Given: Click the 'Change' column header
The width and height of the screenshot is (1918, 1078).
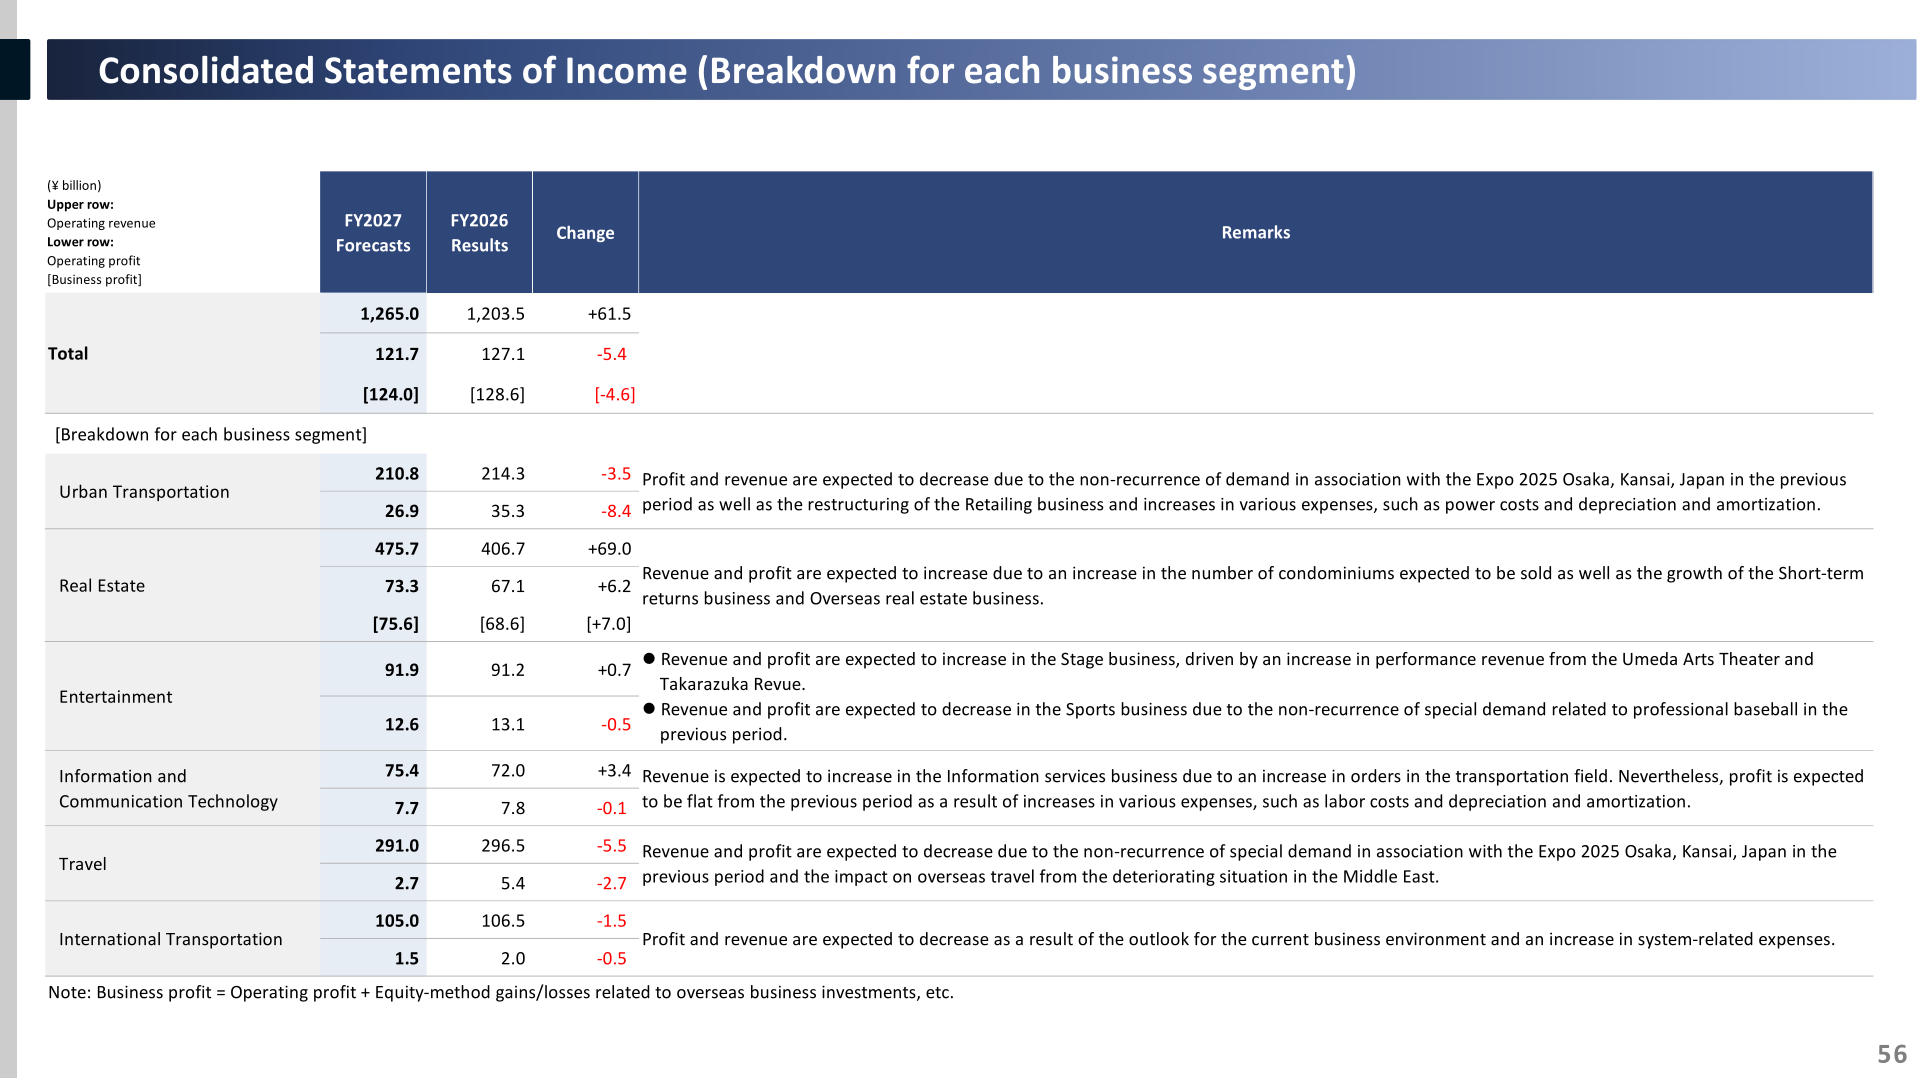Looking at the screenshot, I should pos(585,232).
